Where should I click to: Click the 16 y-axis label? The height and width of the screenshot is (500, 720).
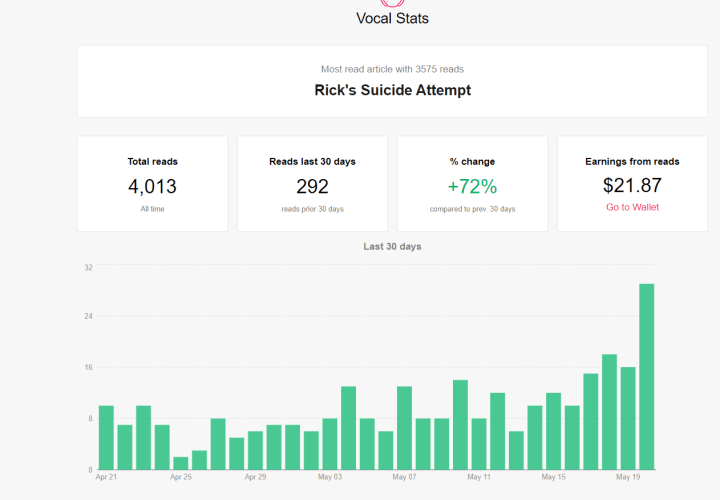(x=88, y=367)
